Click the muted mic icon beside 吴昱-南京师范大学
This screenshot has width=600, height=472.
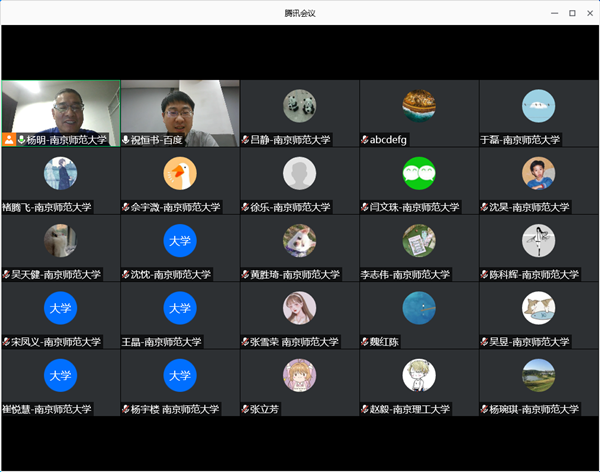click(484, 342)
